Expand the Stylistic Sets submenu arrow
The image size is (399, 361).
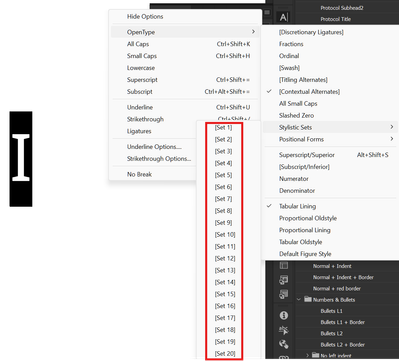pos(392,127)
